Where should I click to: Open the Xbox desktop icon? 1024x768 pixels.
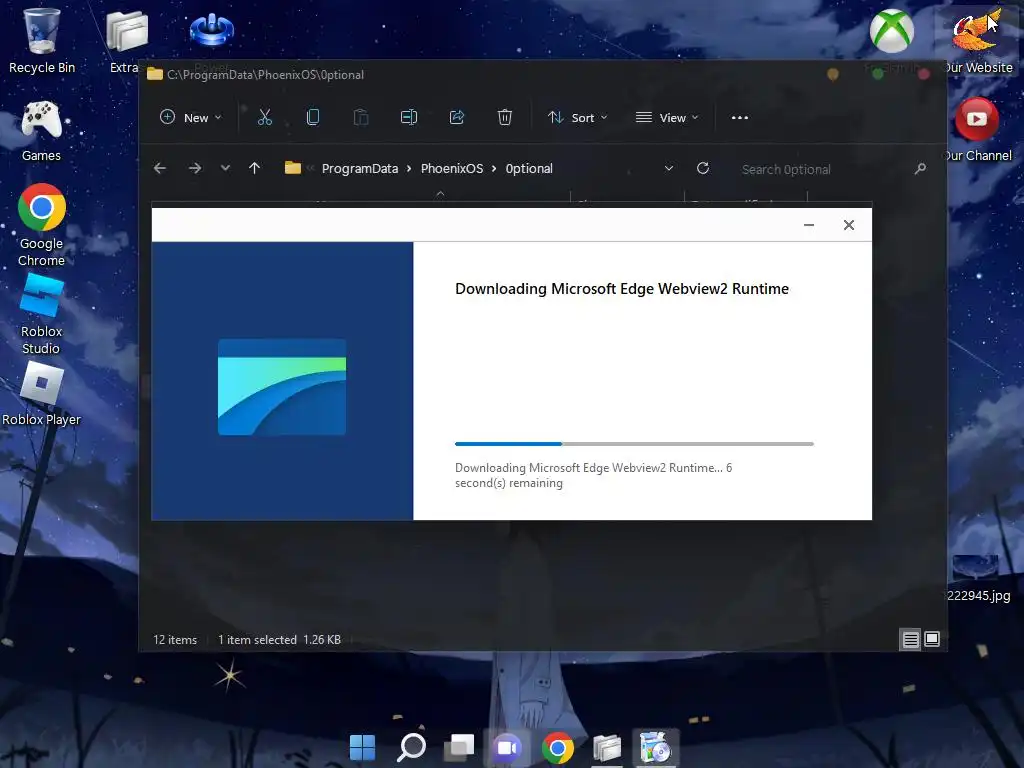point(891,31)
